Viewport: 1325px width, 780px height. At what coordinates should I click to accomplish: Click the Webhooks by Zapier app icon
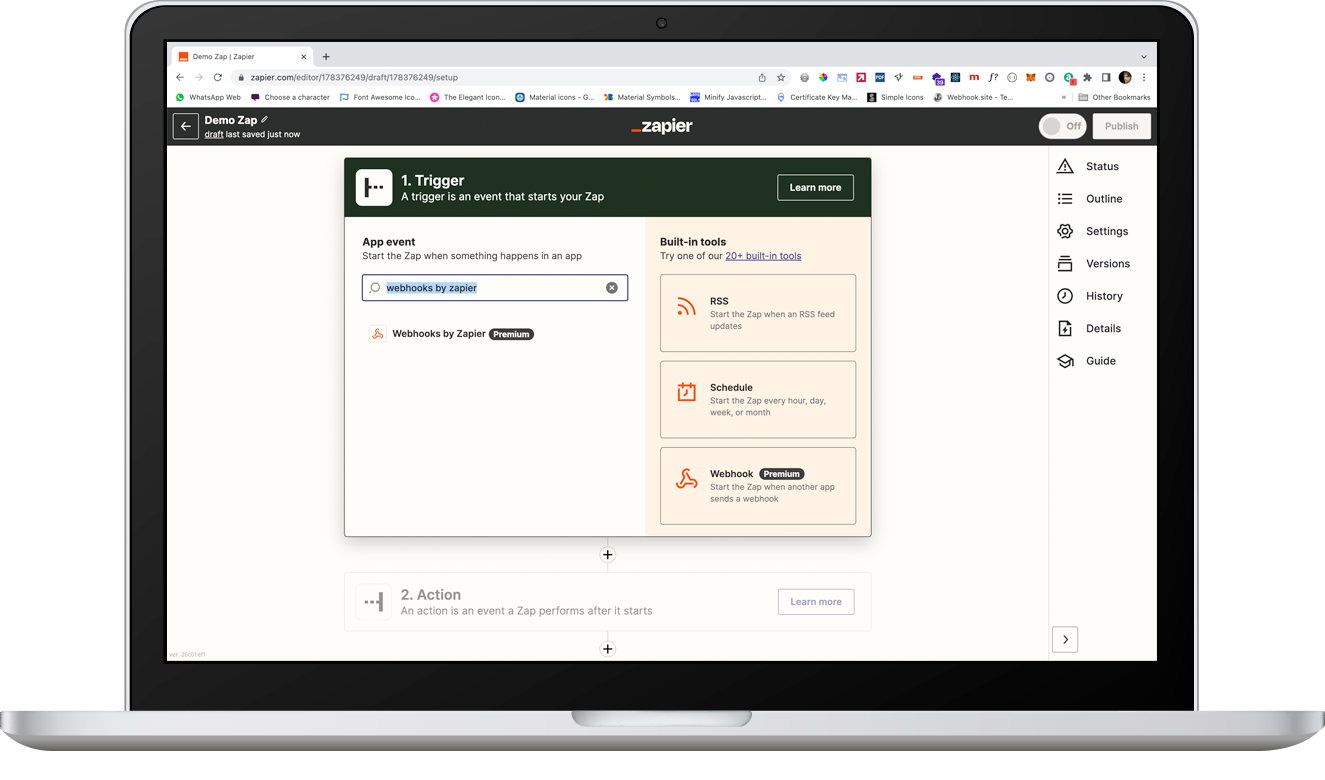[x=377, y=334]
